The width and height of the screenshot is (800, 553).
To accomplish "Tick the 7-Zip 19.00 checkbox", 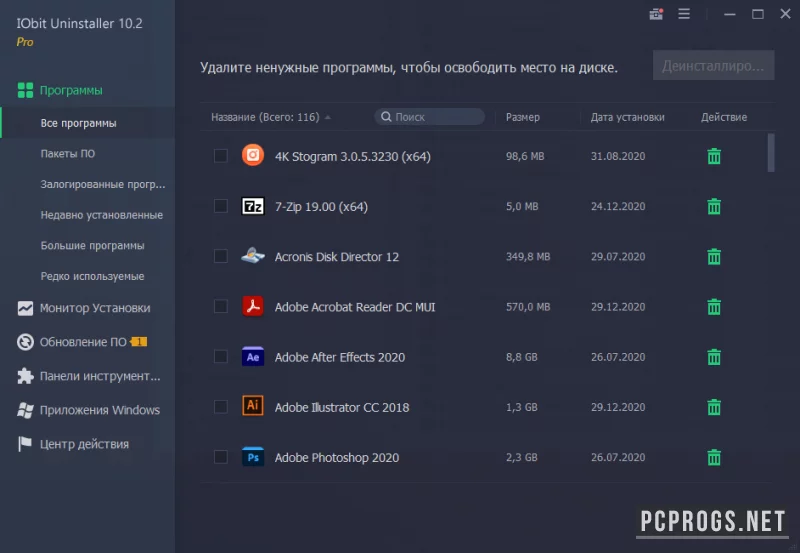I will click(220, 206).
